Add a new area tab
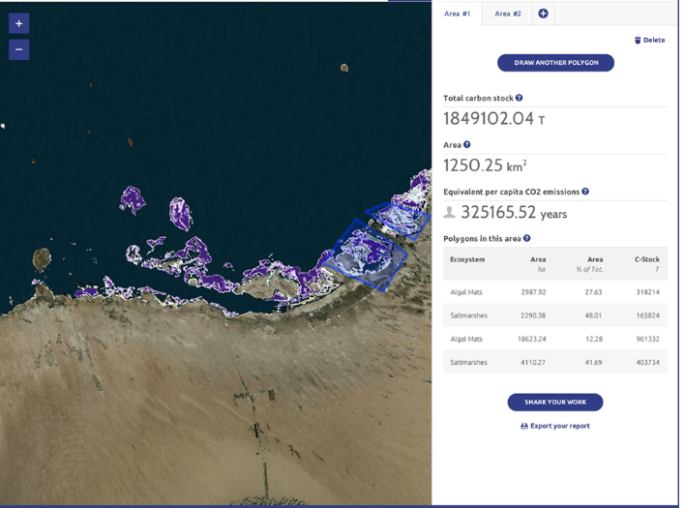684x508 pixels. click(543, 13)
